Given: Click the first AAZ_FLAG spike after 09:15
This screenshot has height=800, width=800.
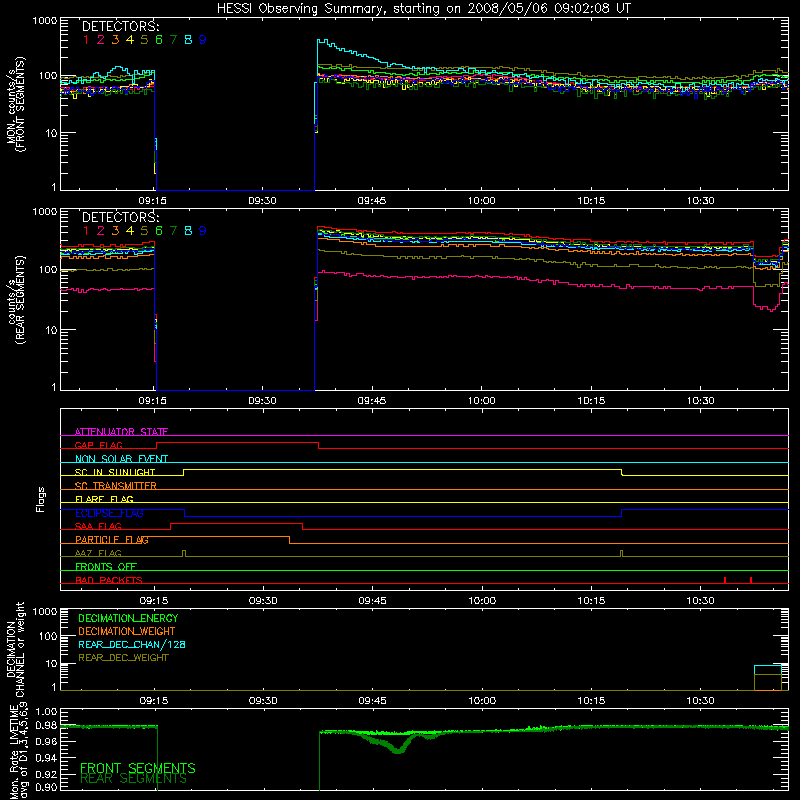Looking at the screenshot, I should pos(184,554).
